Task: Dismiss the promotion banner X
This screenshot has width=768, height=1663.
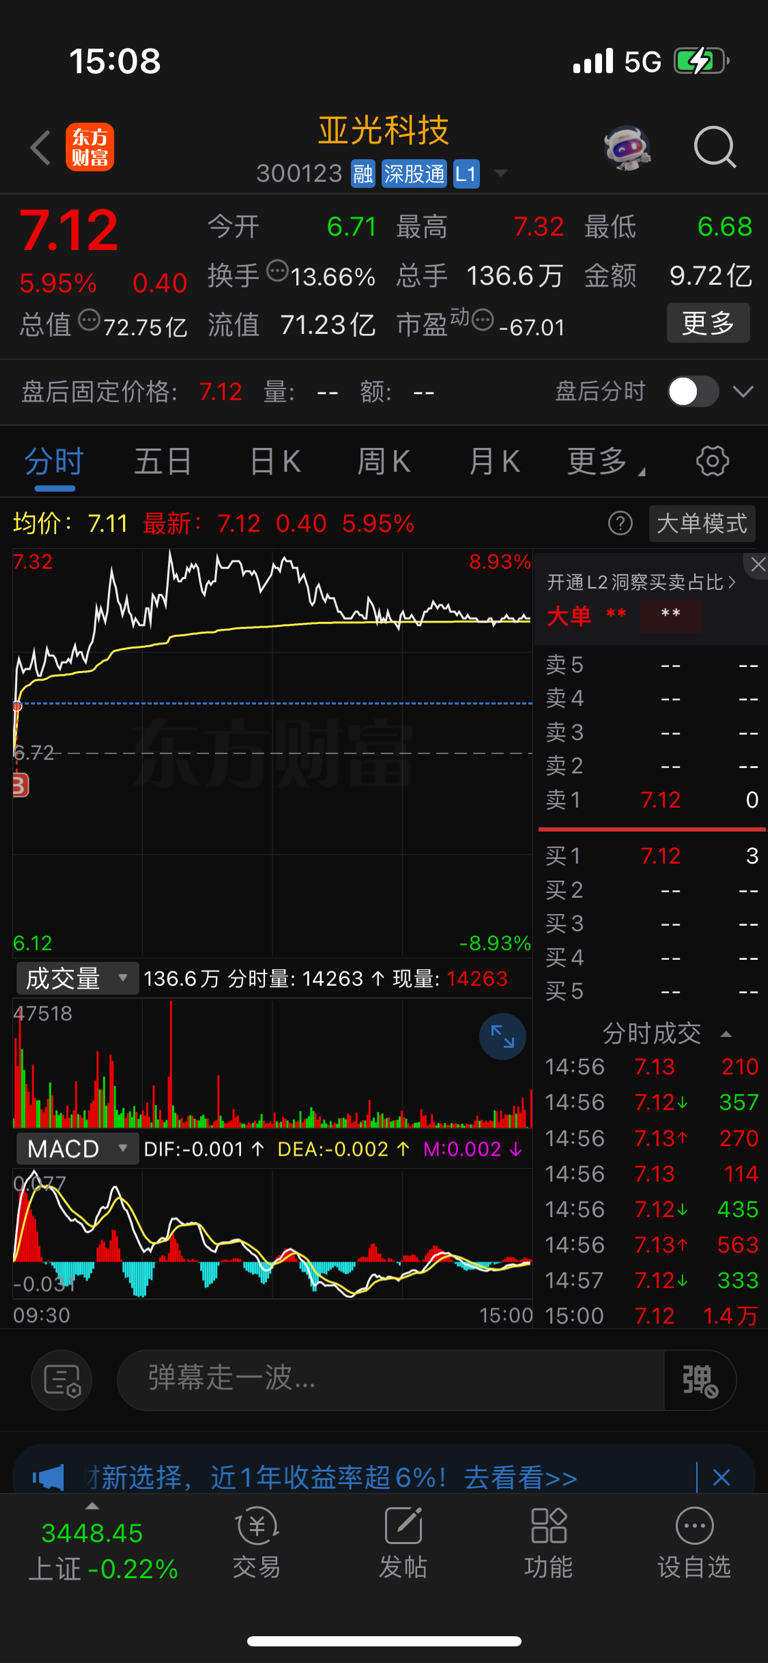Action: 722,1477
